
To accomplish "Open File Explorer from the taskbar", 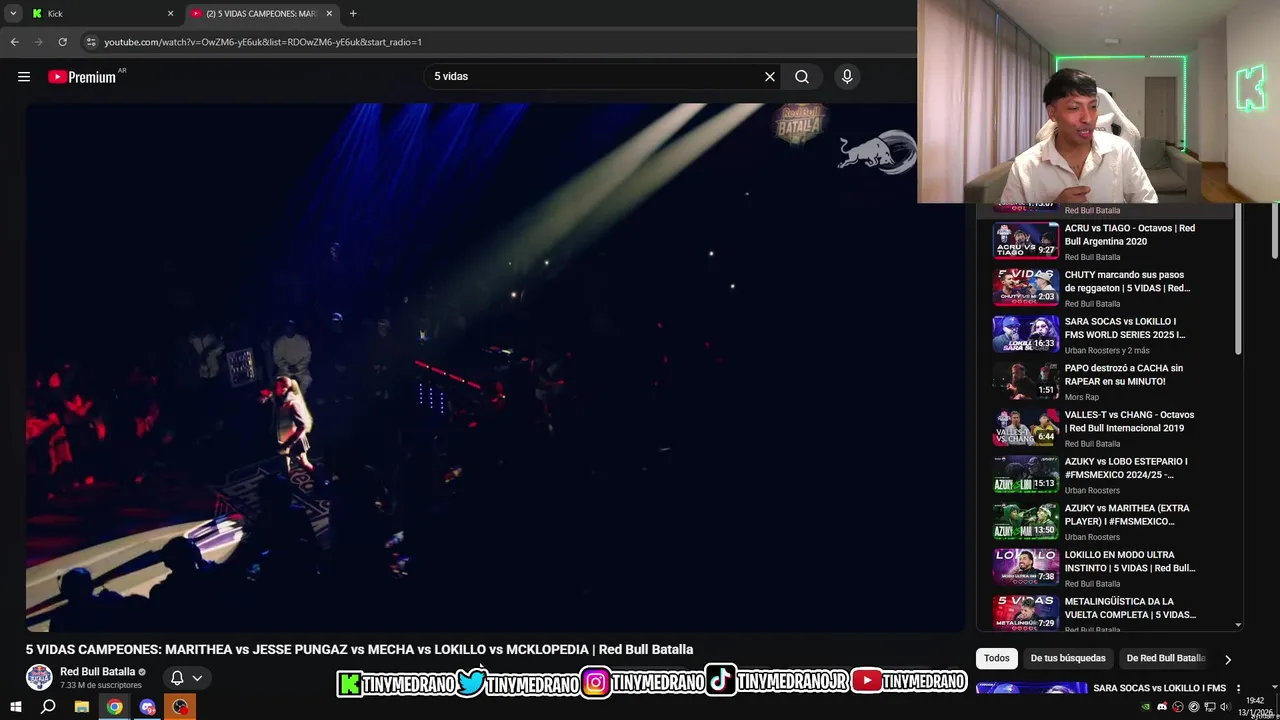I will (x=82, y=707).
